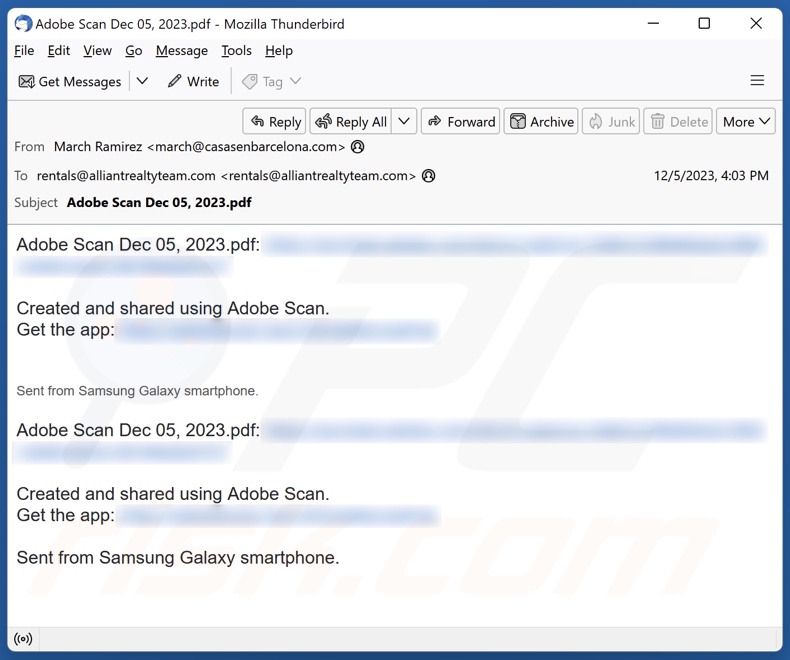
Task: Open second blurred Get the app link
Action: pyautogui.click(x=277, y=516)
